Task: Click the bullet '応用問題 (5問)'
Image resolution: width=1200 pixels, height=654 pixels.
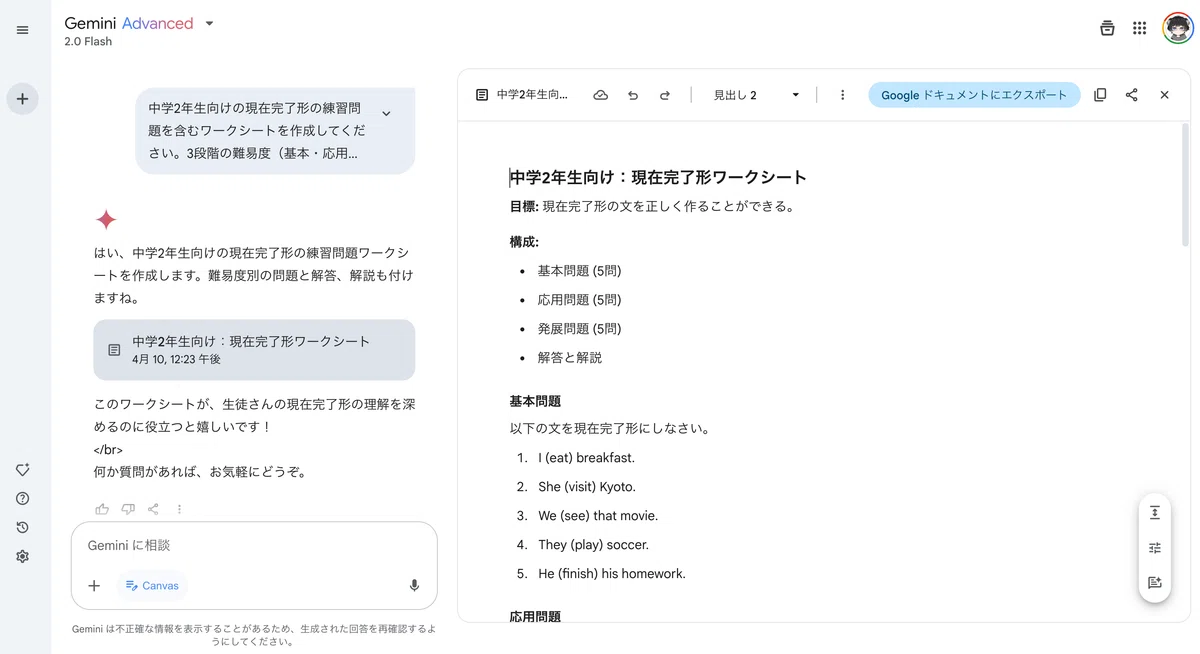Action: coord(579,300)
